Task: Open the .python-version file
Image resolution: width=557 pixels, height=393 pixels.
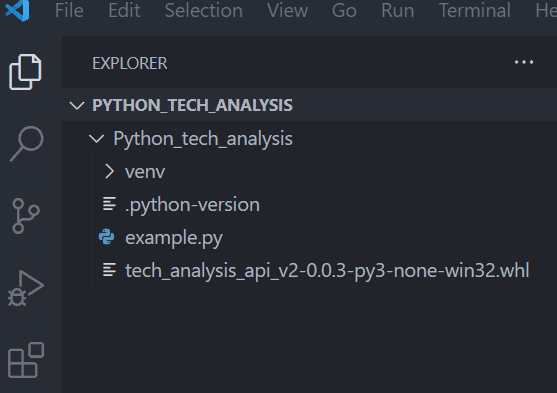Action: (192, 205)
